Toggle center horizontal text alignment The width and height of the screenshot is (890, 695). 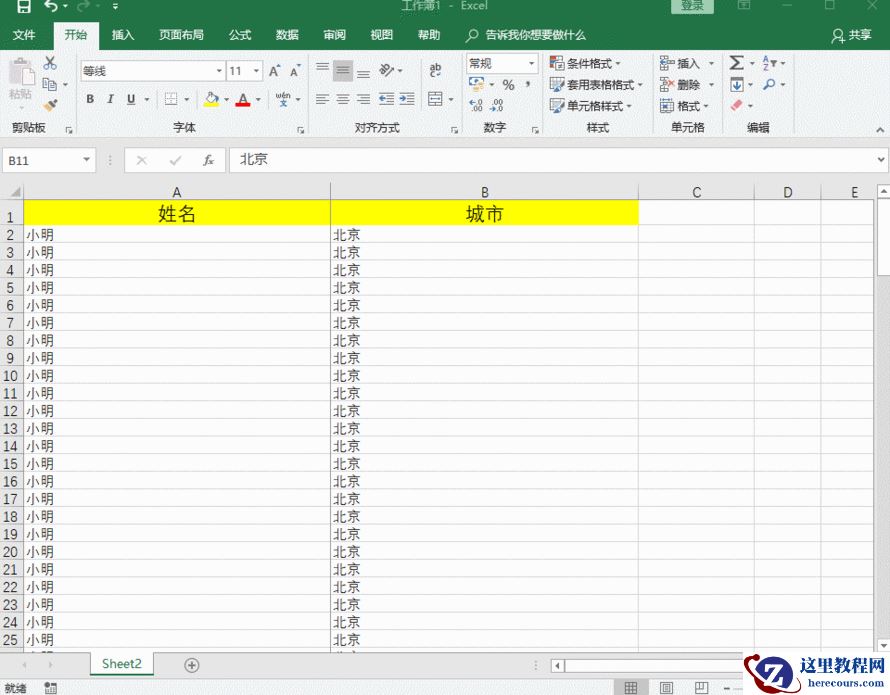click(343, 99)
